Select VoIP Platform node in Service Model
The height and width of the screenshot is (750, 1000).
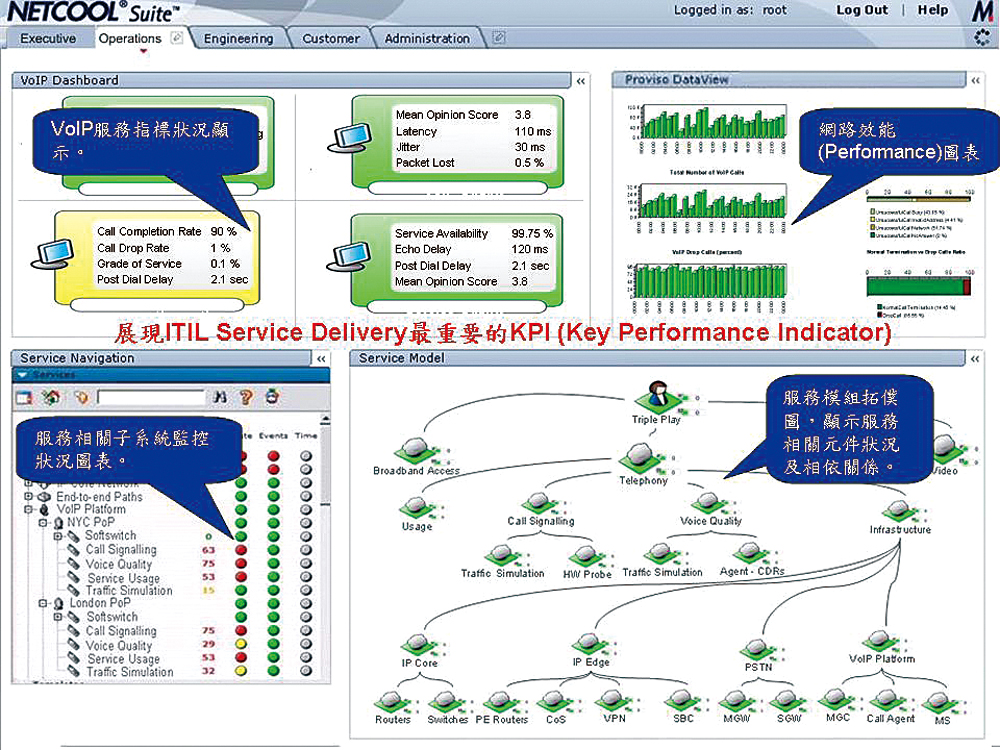click(x=881, y=647)
